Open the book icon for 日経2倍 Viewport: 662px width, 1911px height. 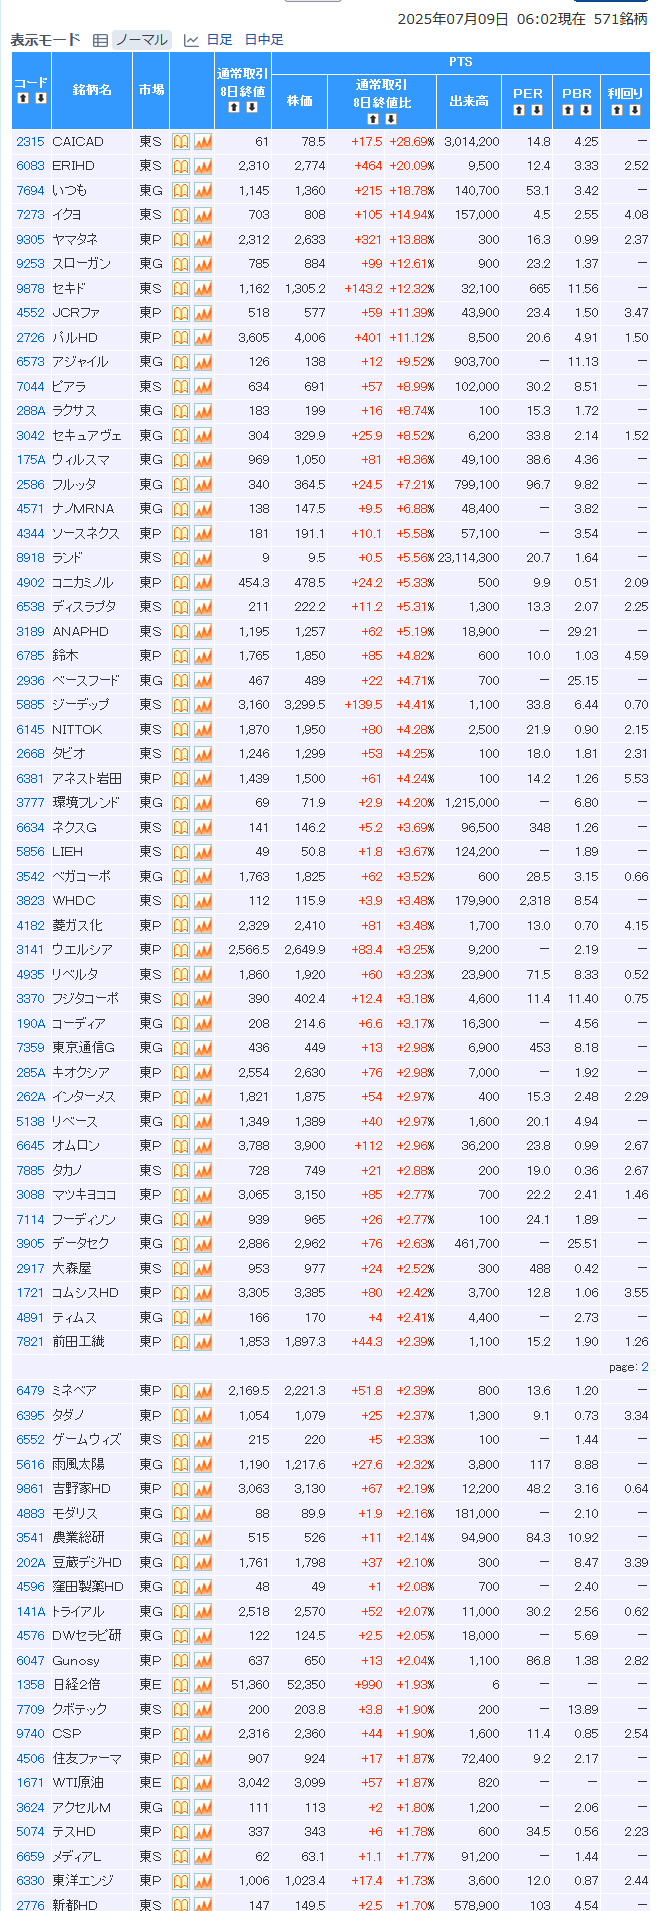pyautogui.click(x=180, y=1685)
